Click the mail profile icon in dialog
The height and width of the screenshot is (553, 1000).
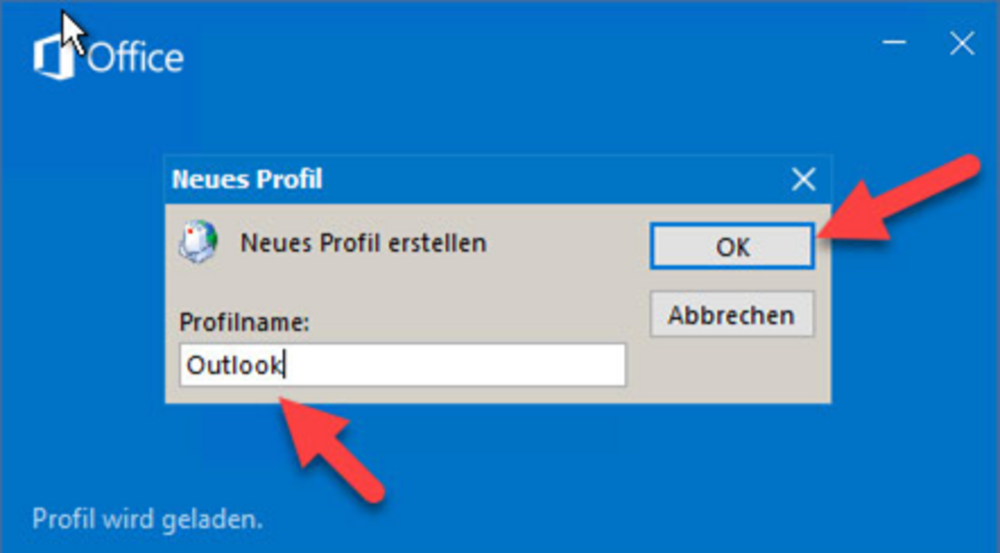[x=198, y=242]
